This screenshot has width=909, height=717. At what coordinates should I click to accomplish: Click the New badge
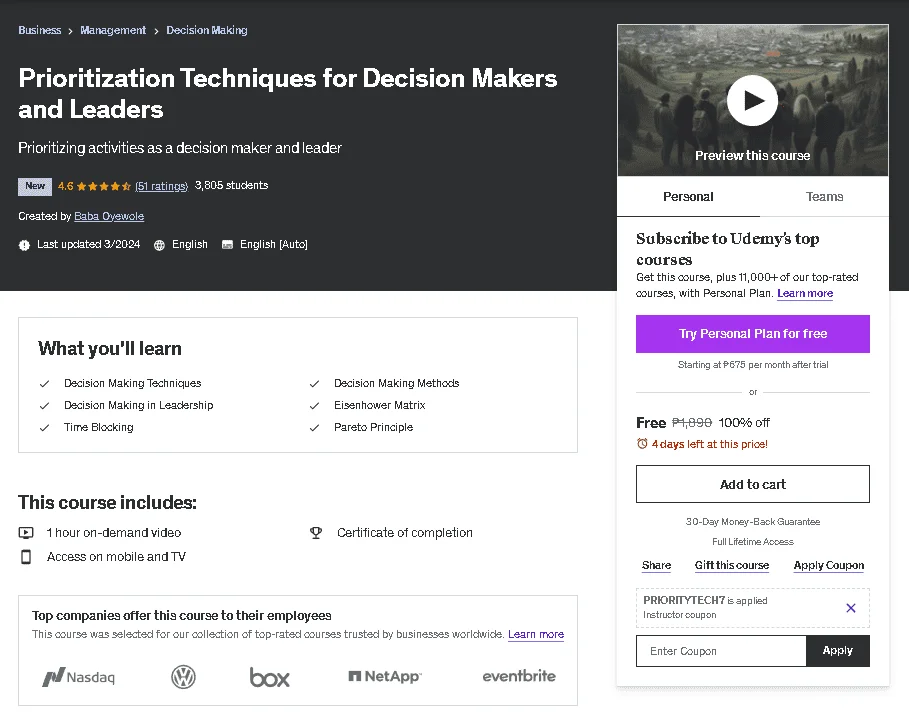click(x=35, y=186)
